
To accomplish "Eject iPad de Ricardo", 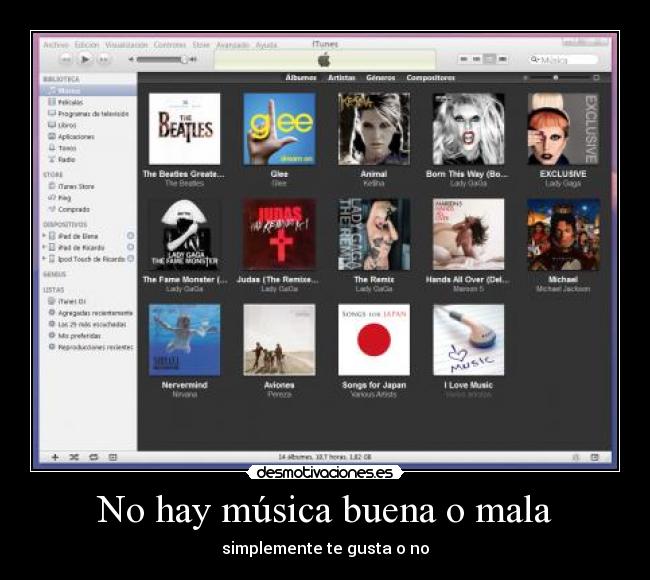I will click(130, 247).
